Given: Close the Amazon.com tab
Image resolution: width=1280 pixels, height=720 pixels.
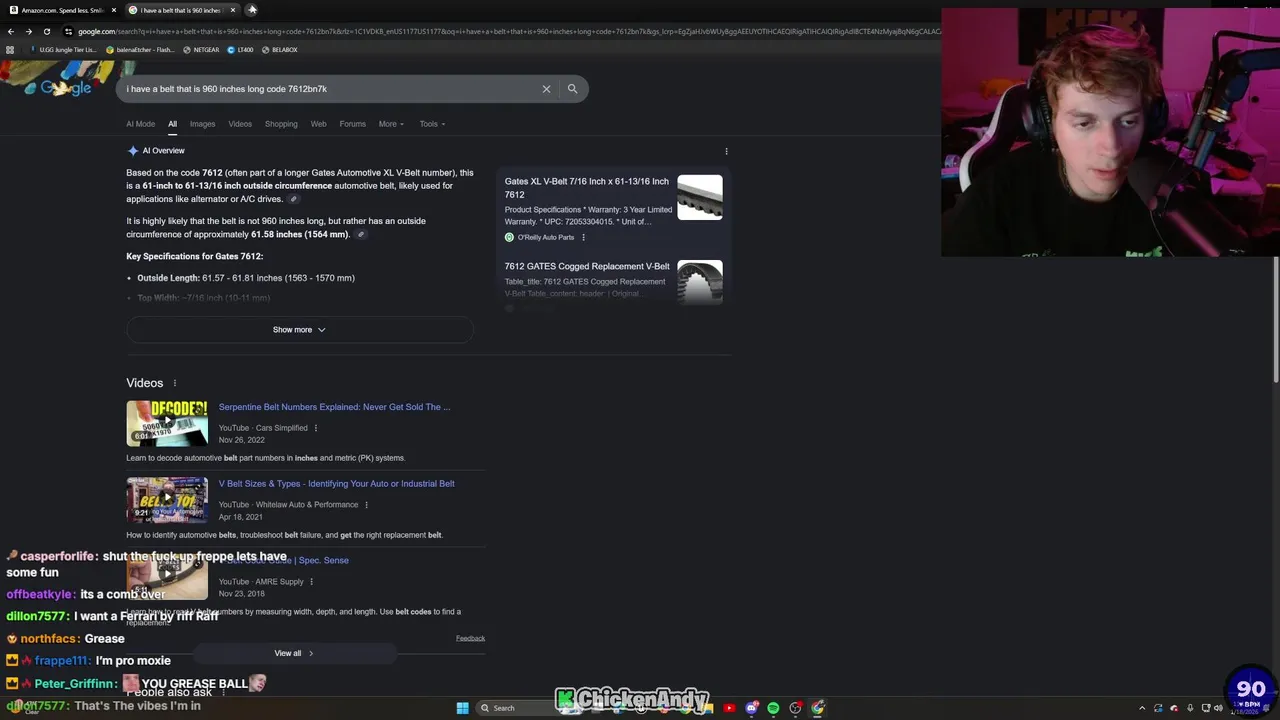Looking at the screenshot, I should (x=113, y=10).
